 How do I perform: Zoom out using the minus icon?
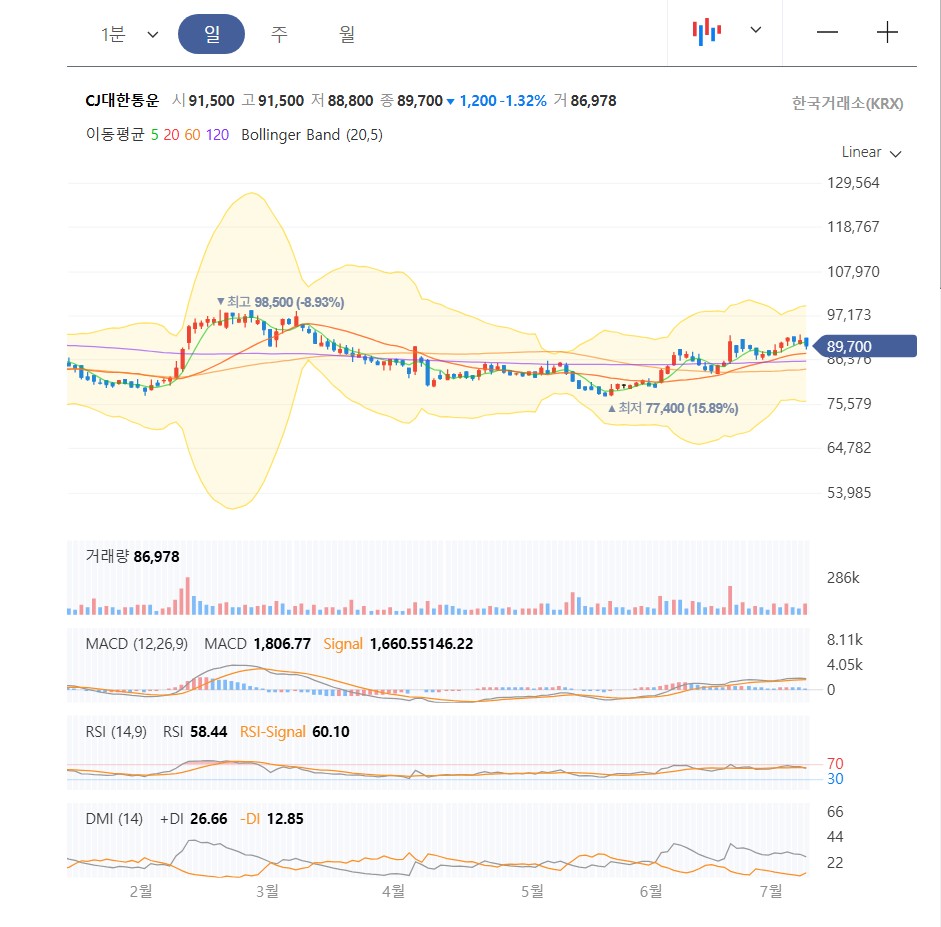point(827,32)
